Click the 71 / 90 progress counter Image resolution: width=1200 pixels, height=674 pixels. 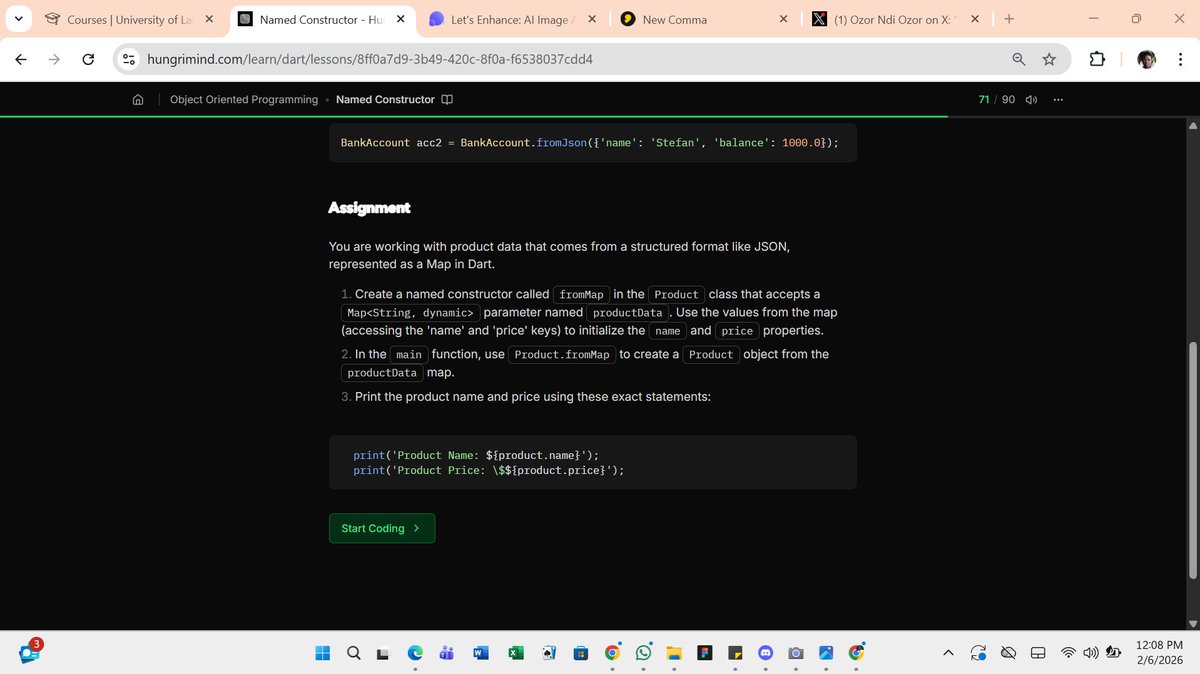coord(996,99)
